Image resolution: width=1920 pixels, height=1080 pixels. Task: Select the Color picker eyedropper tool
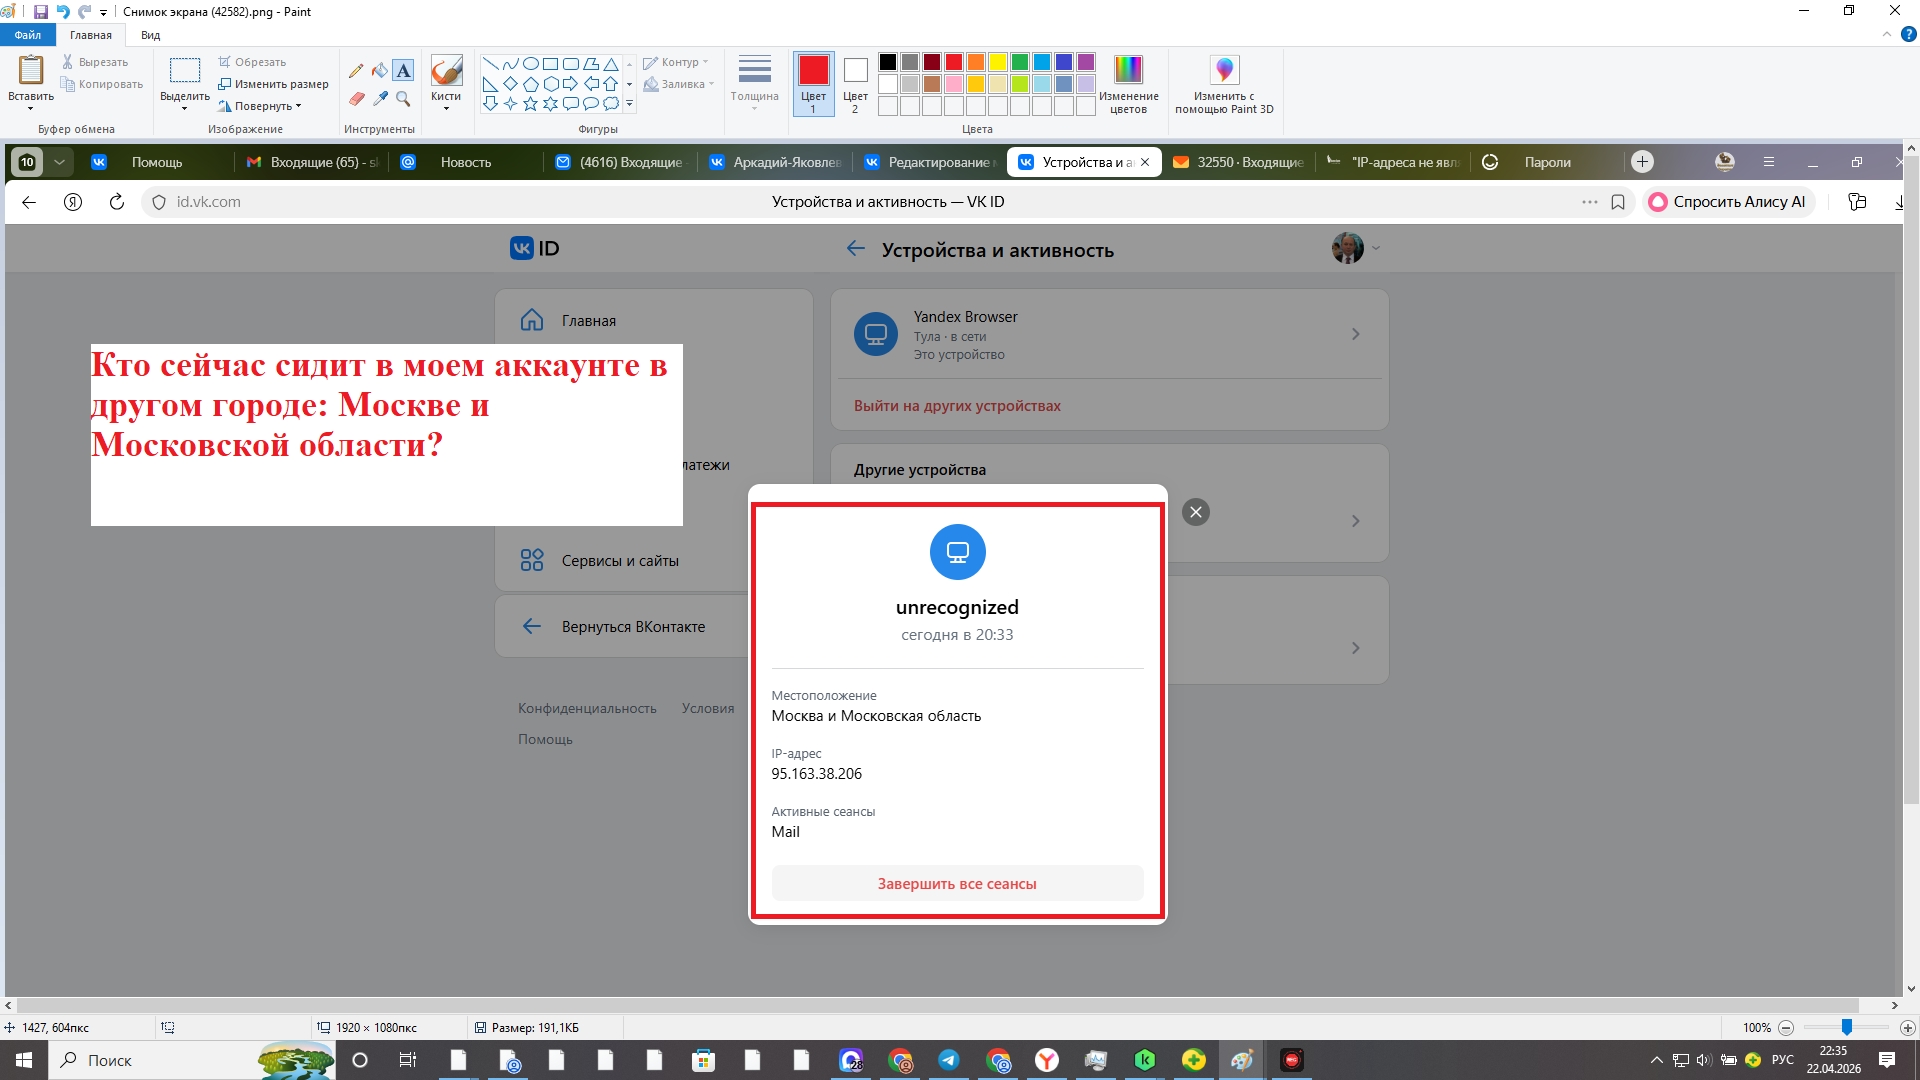(380, 99)
